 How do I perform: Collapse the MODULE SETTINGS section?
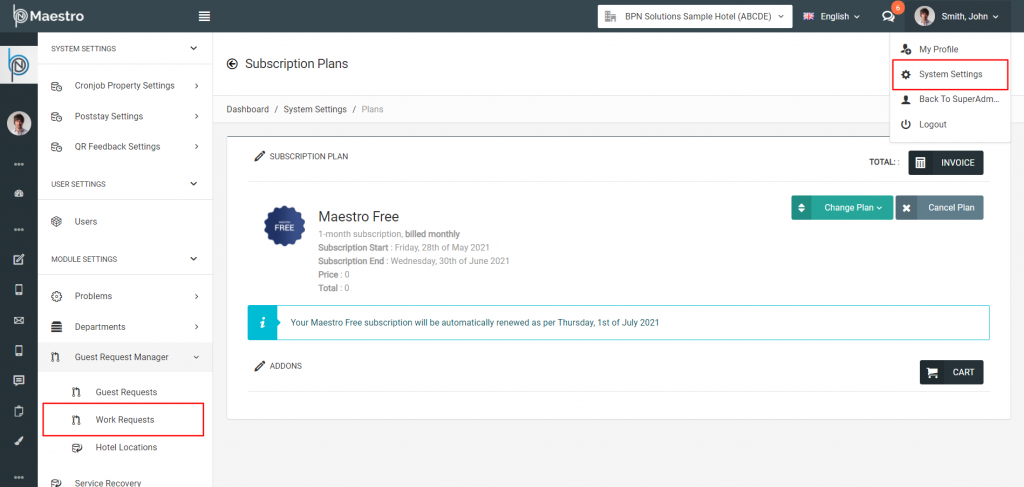(193, 259)
